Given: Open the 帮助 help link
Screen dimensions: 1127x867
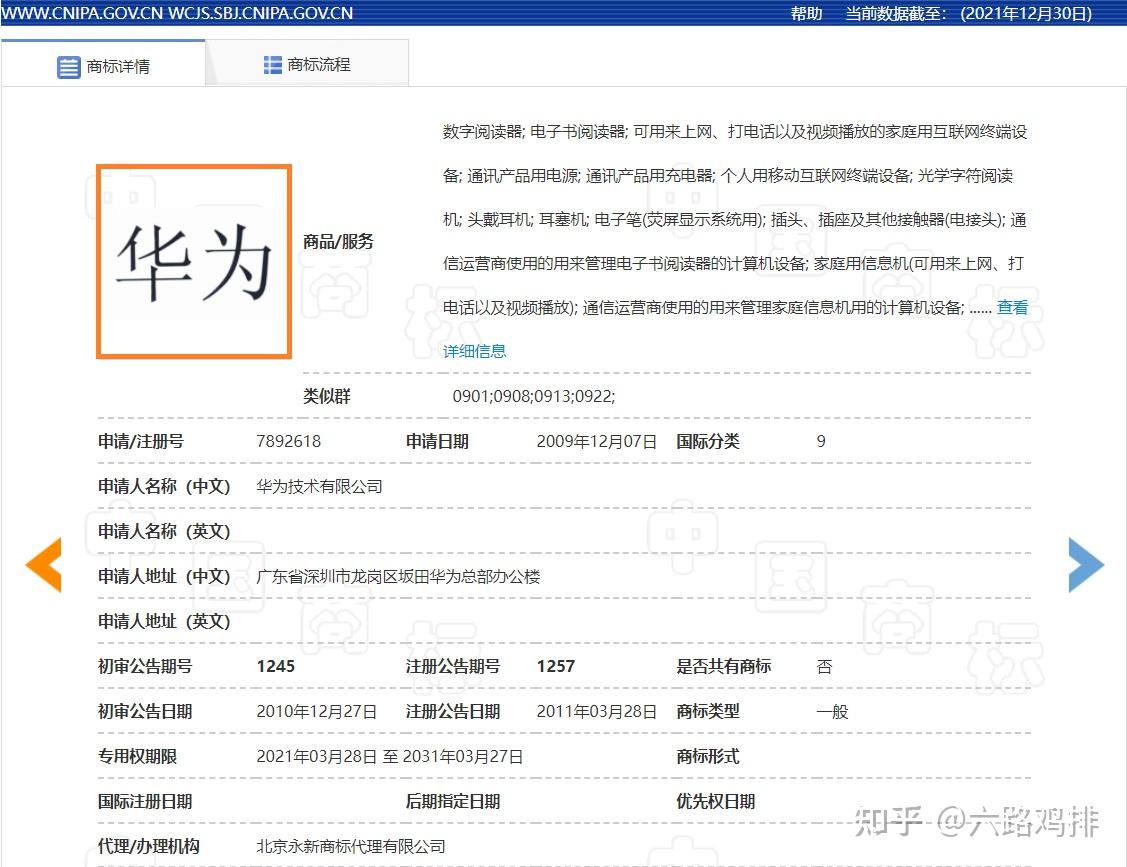Looking at the screenshot, I should 806,13.
